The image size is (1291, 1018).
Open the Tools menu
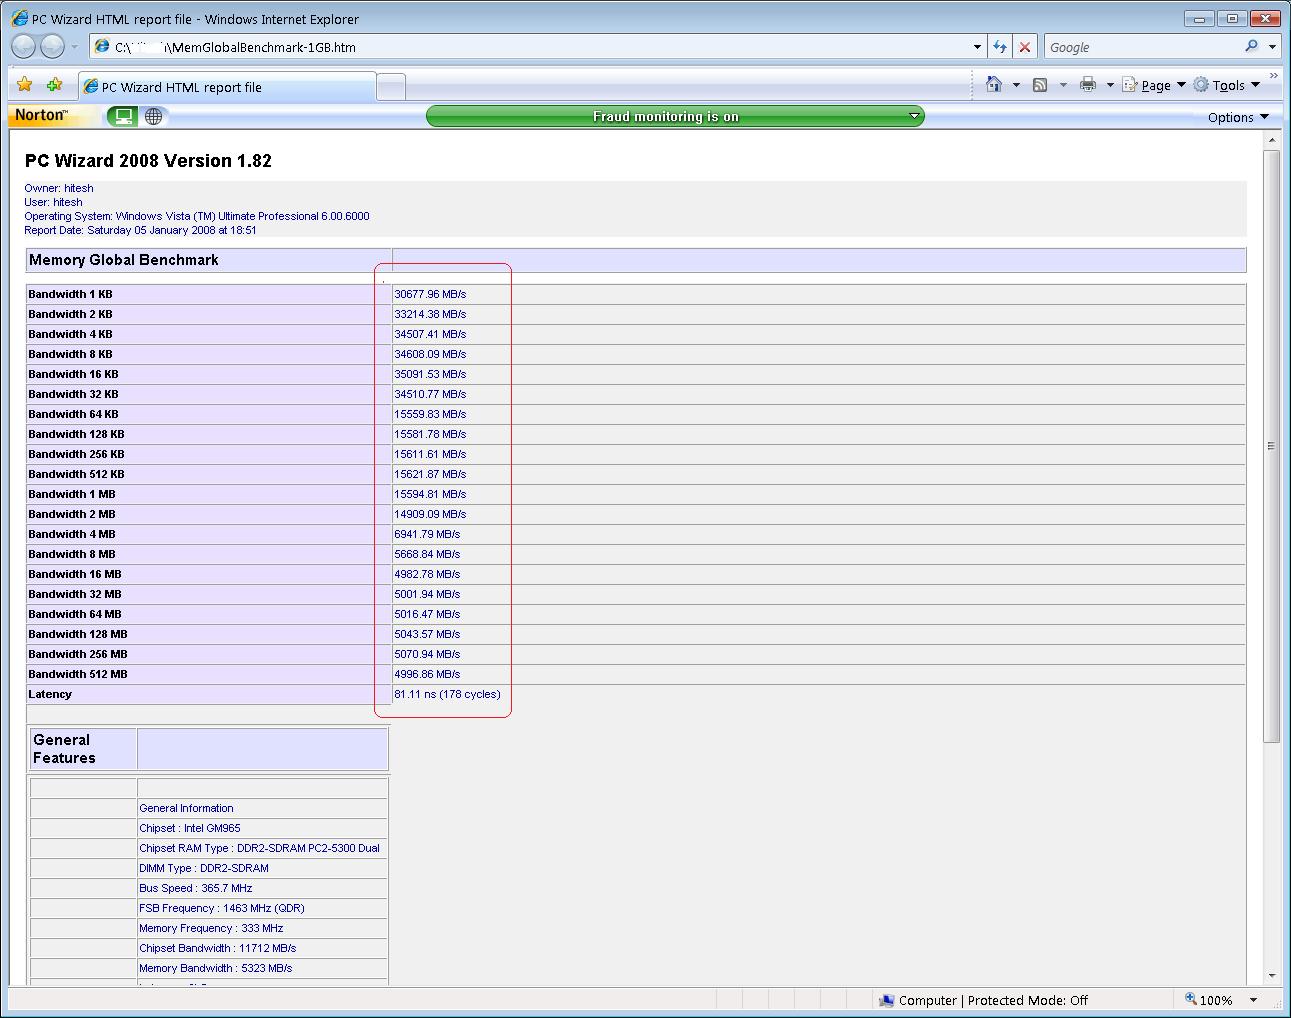tap(1227, 85)
